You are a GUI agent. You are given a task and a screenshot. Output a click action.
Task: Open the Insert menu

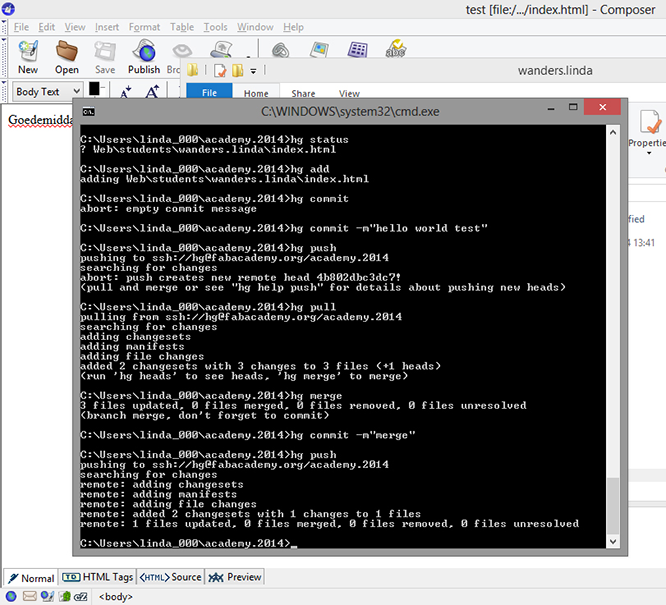pyautogui.click(x=107, y=27)
